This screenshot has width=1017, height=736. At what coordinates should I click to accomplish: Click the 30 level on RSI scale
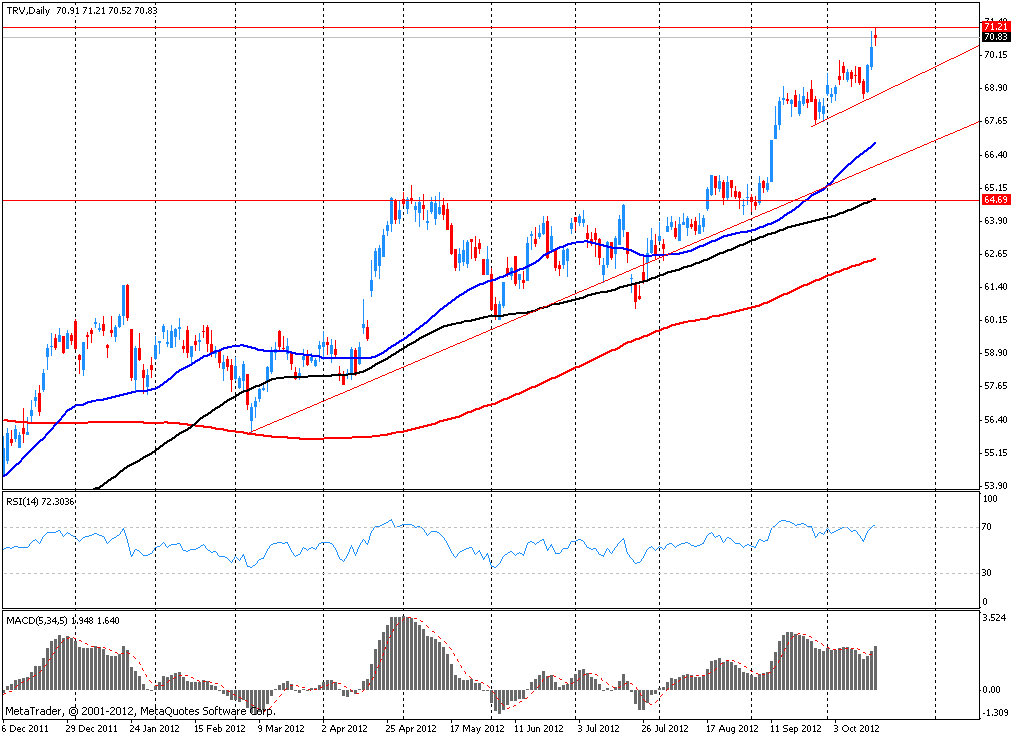tap(987, 573)
